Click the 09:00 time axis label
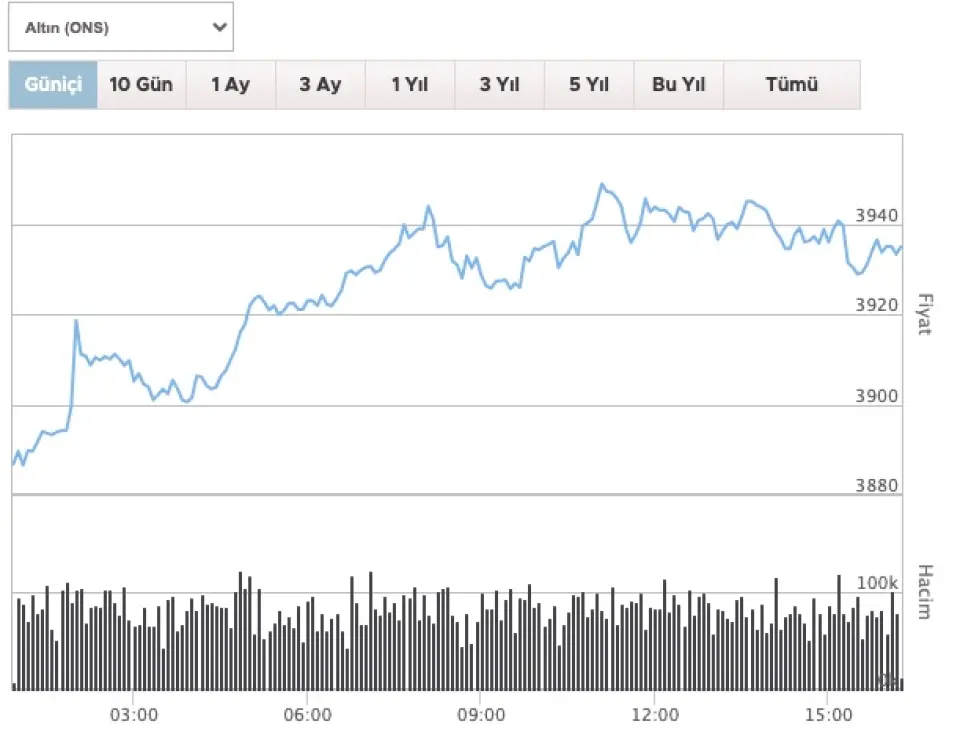 tap(481, 715)
